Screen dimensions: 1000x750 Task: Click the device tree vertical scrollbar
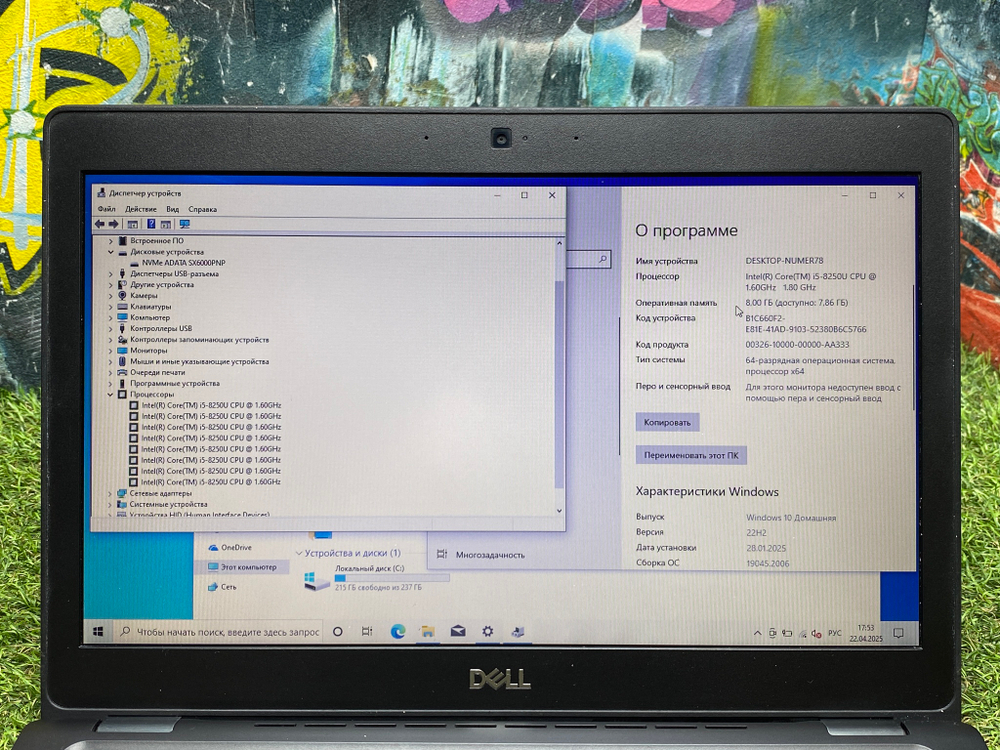[x=560, y=380]
